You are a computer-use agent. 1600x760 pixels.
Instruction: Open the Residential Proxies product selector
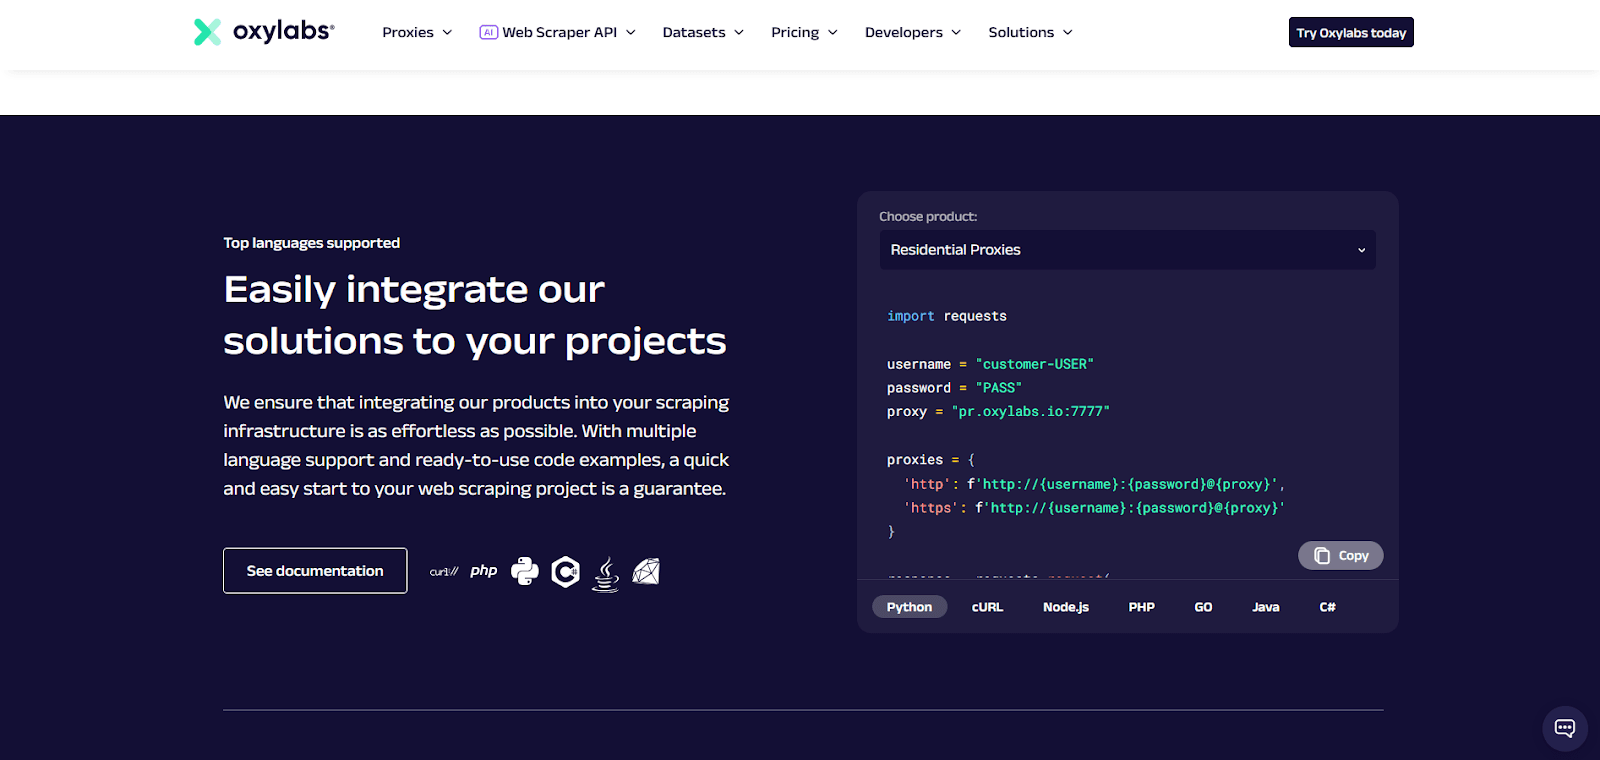click(x=1128, y=250)
